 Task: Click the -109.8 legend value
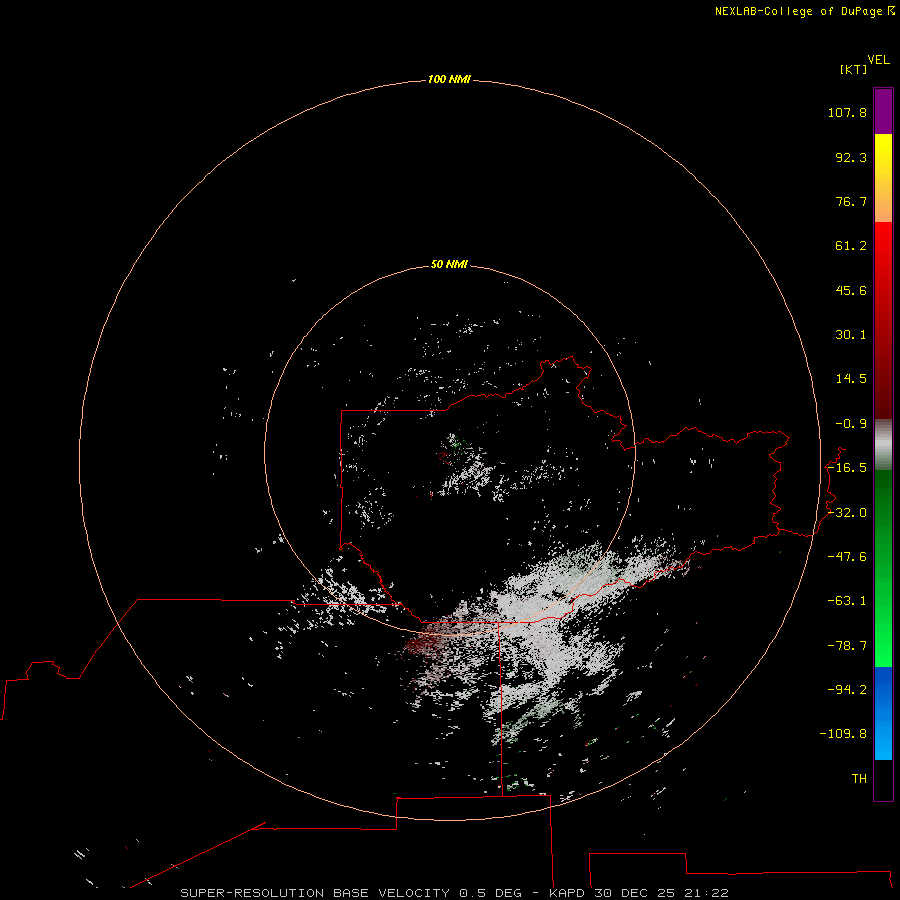[843, 735]
